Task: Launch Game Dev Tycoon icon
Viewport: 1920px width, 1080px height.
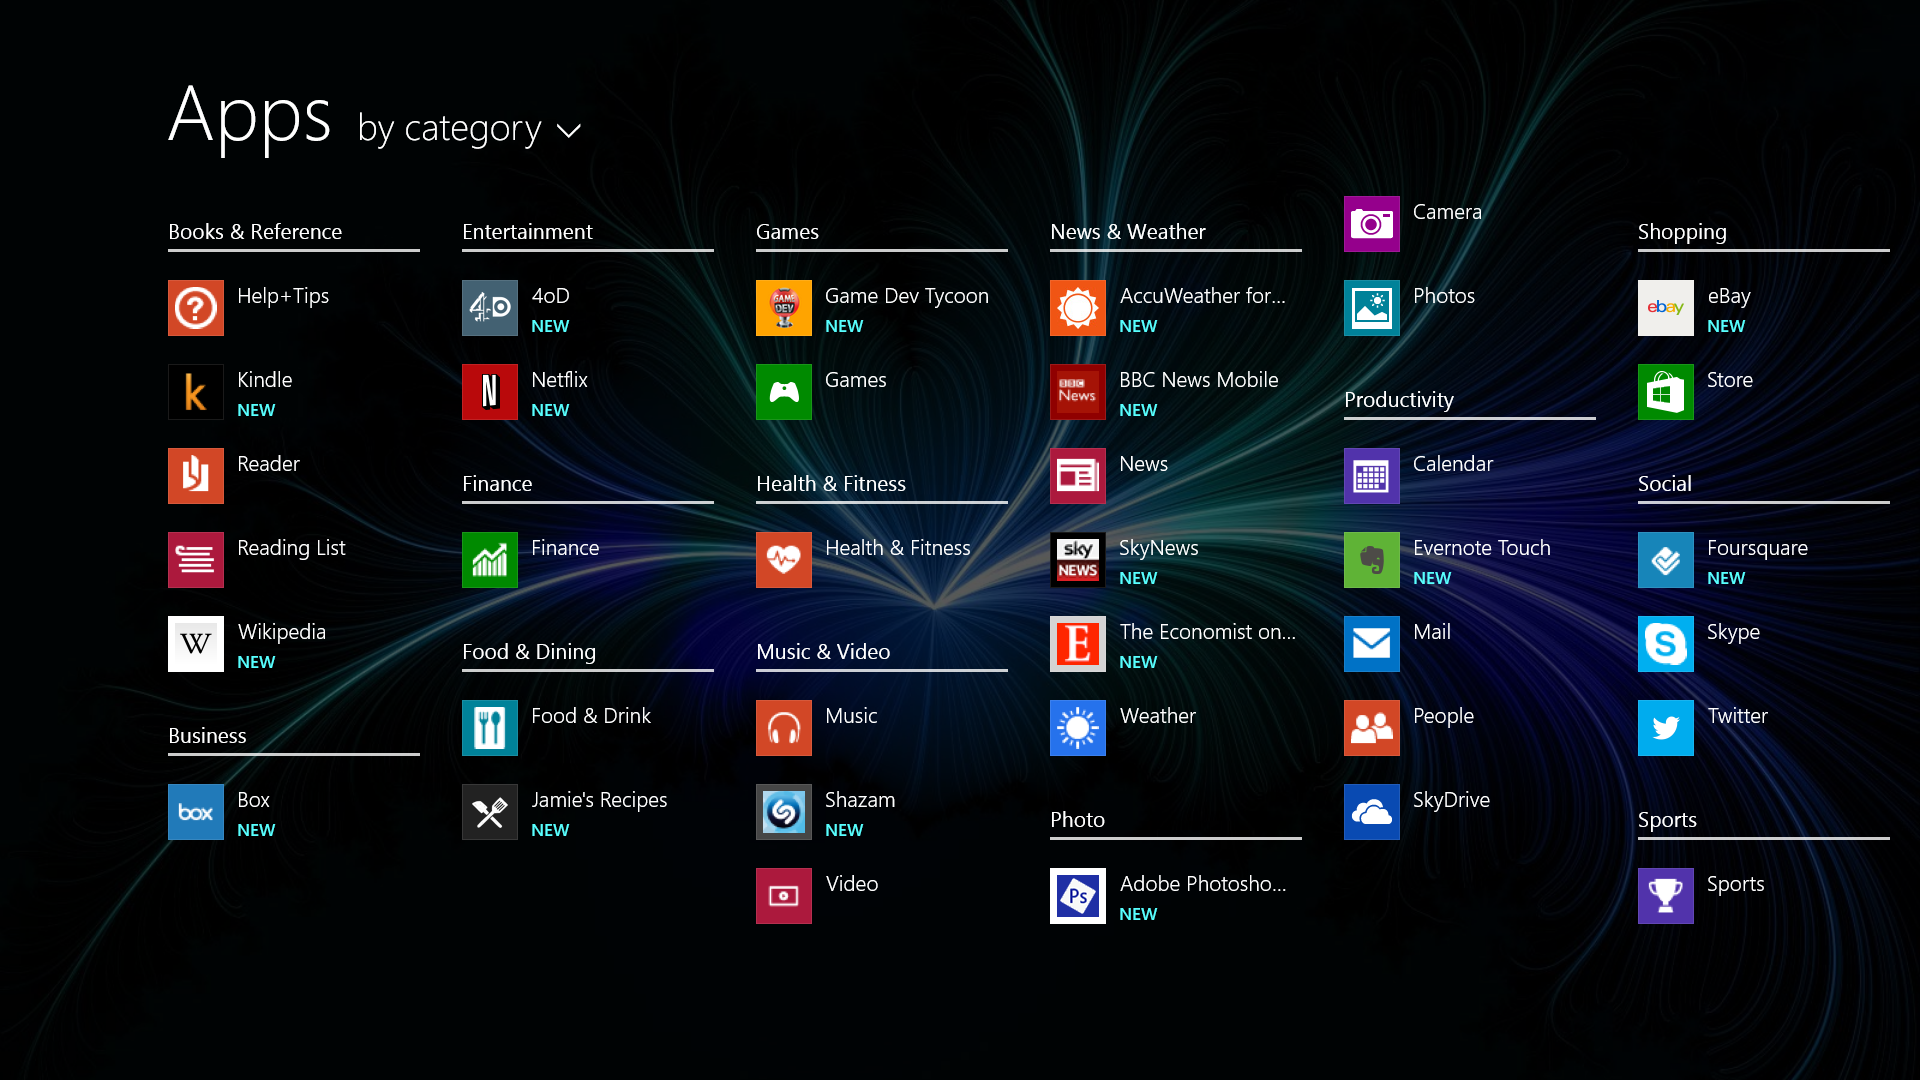Action: (x=784, y=308)
